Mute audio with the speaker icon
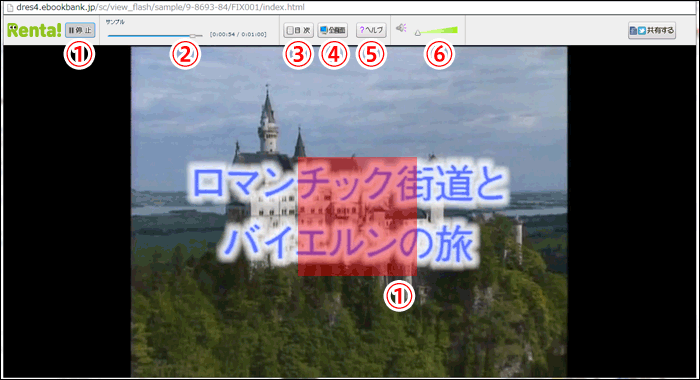 [401, 28]
